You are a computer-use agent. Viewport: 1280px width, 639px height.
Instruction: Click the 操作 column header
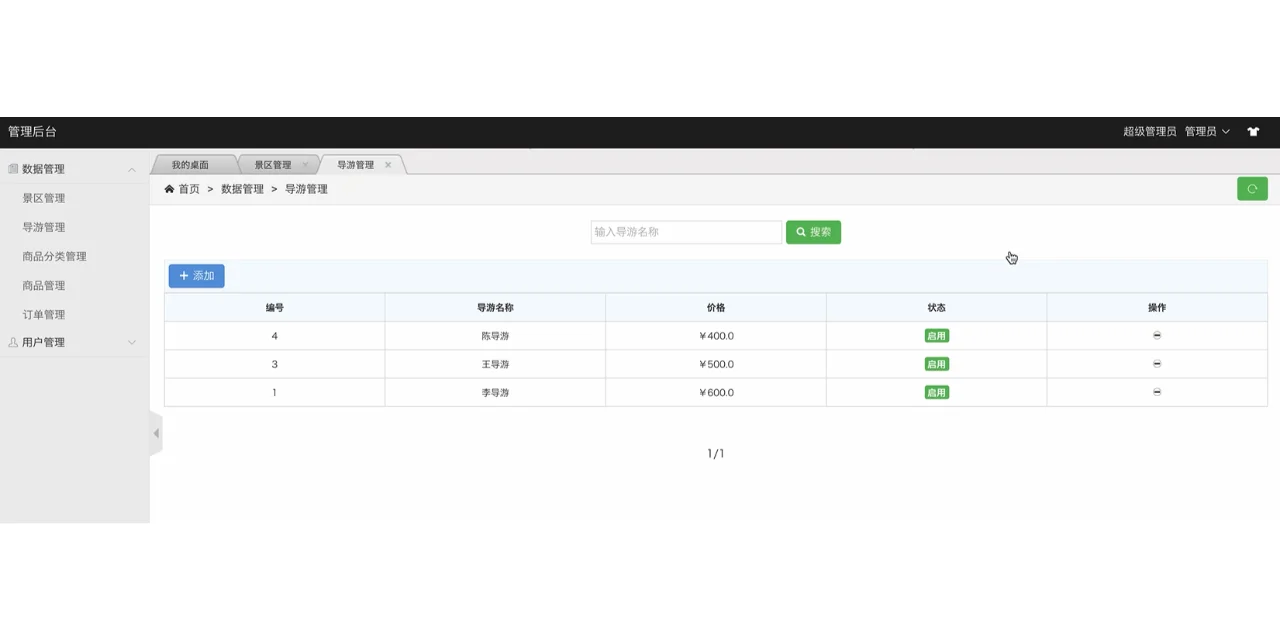coord(1157,308)
